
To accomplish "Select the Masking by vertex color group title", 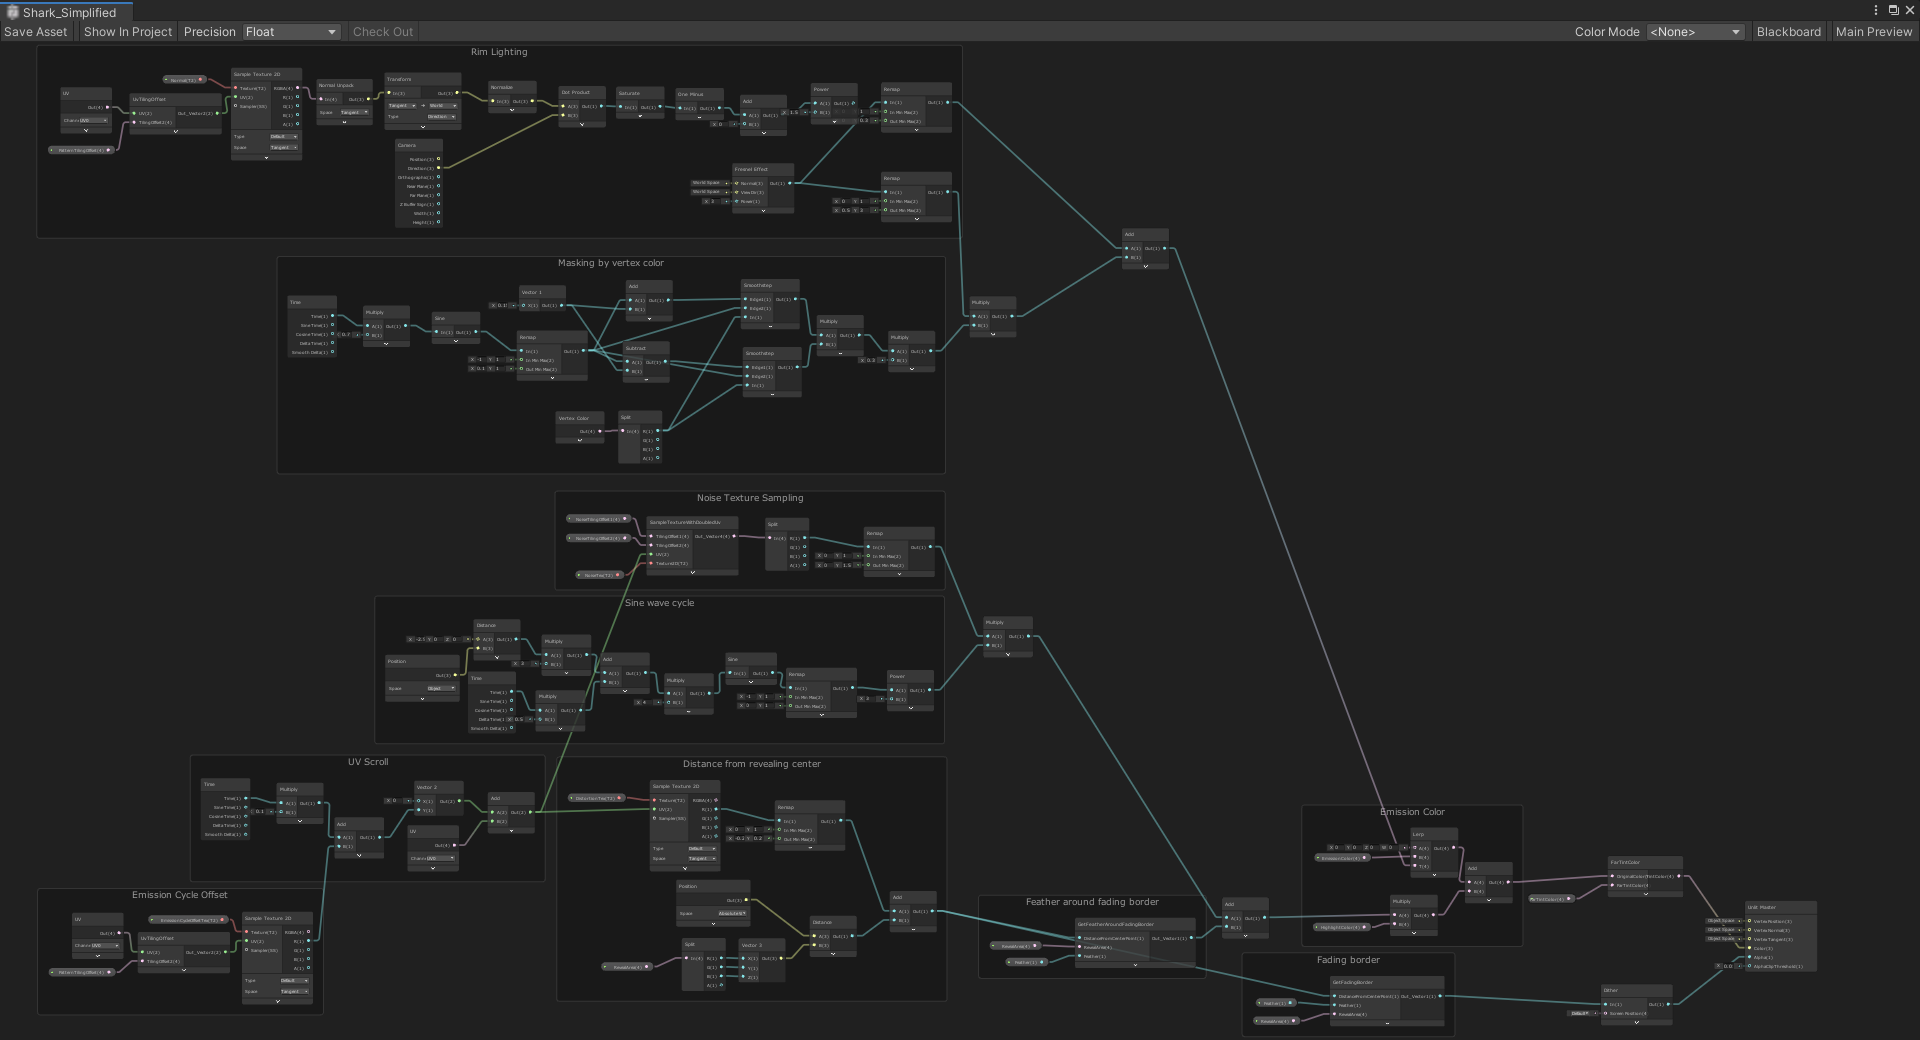I will point(611,263).
